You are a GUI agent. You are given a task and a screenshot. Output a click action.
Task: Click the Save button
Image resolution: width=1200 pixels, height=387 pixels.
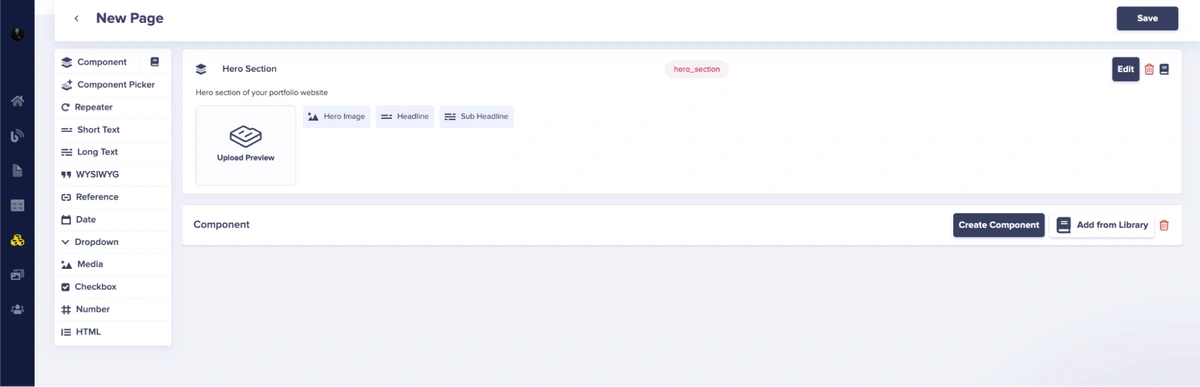point(1147,18)
